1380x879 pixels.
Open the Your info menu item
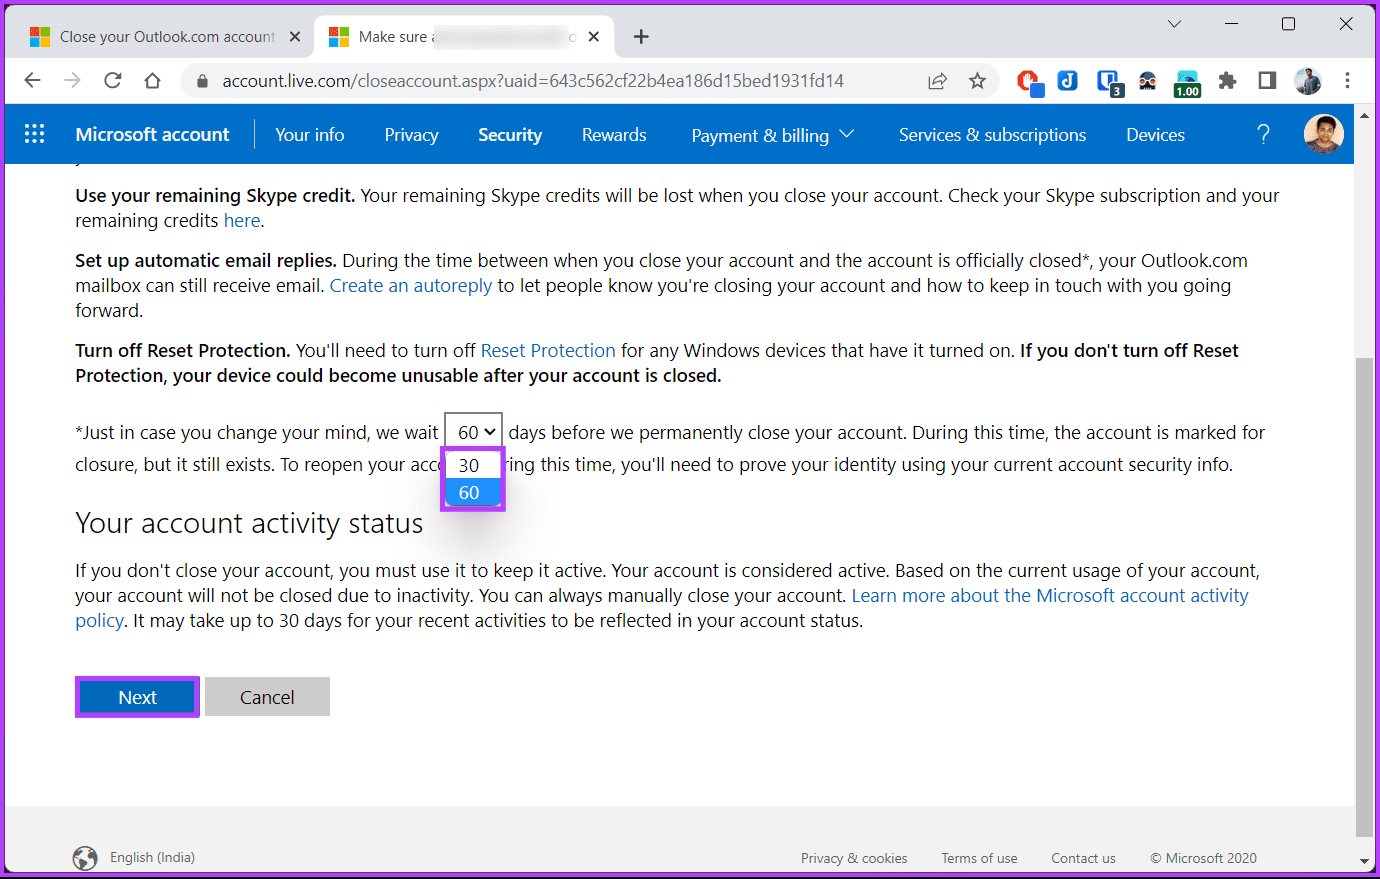click(310, 135)
